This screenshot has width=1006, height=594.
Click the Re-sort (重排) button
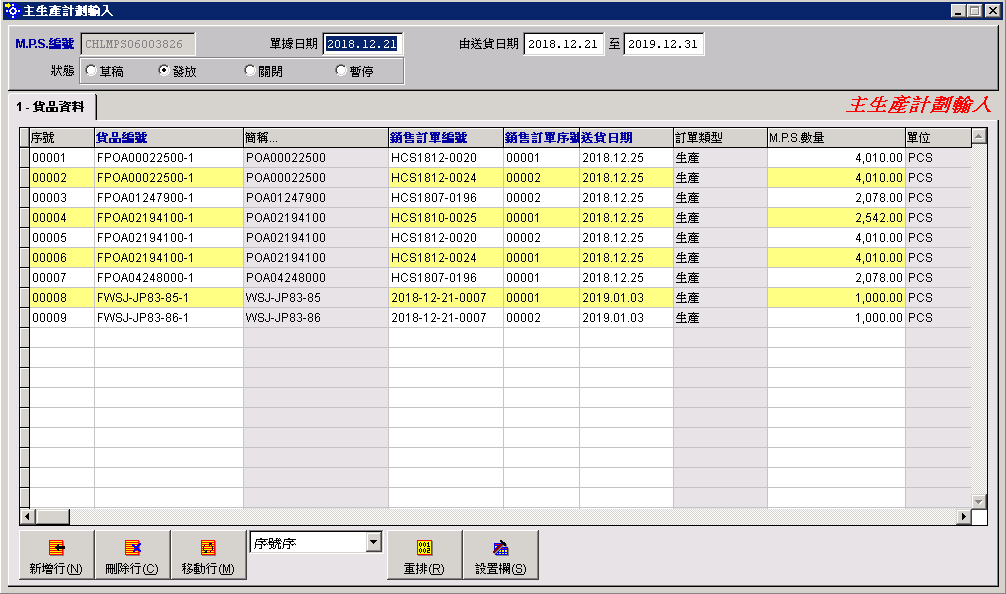point(424,555)
